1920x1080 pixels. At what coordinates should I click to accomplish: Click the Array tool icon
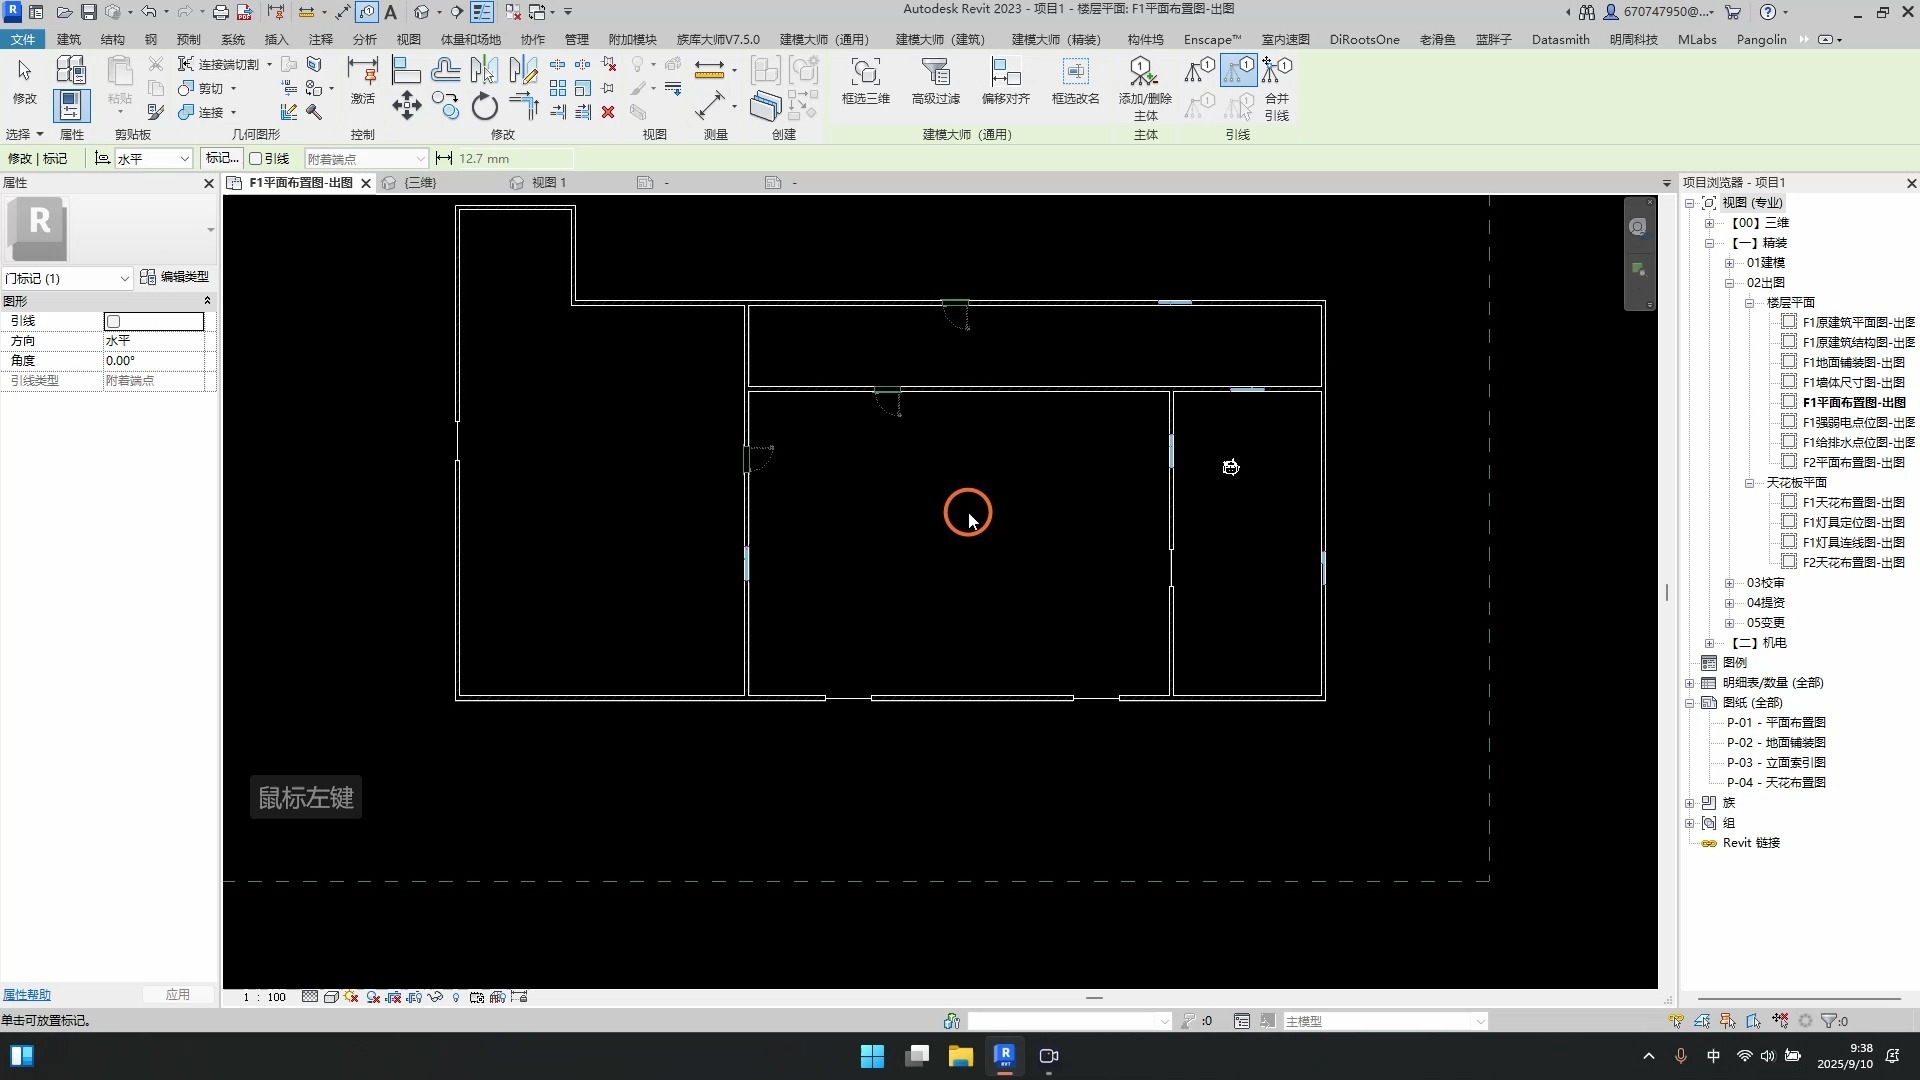pos(558,88)
